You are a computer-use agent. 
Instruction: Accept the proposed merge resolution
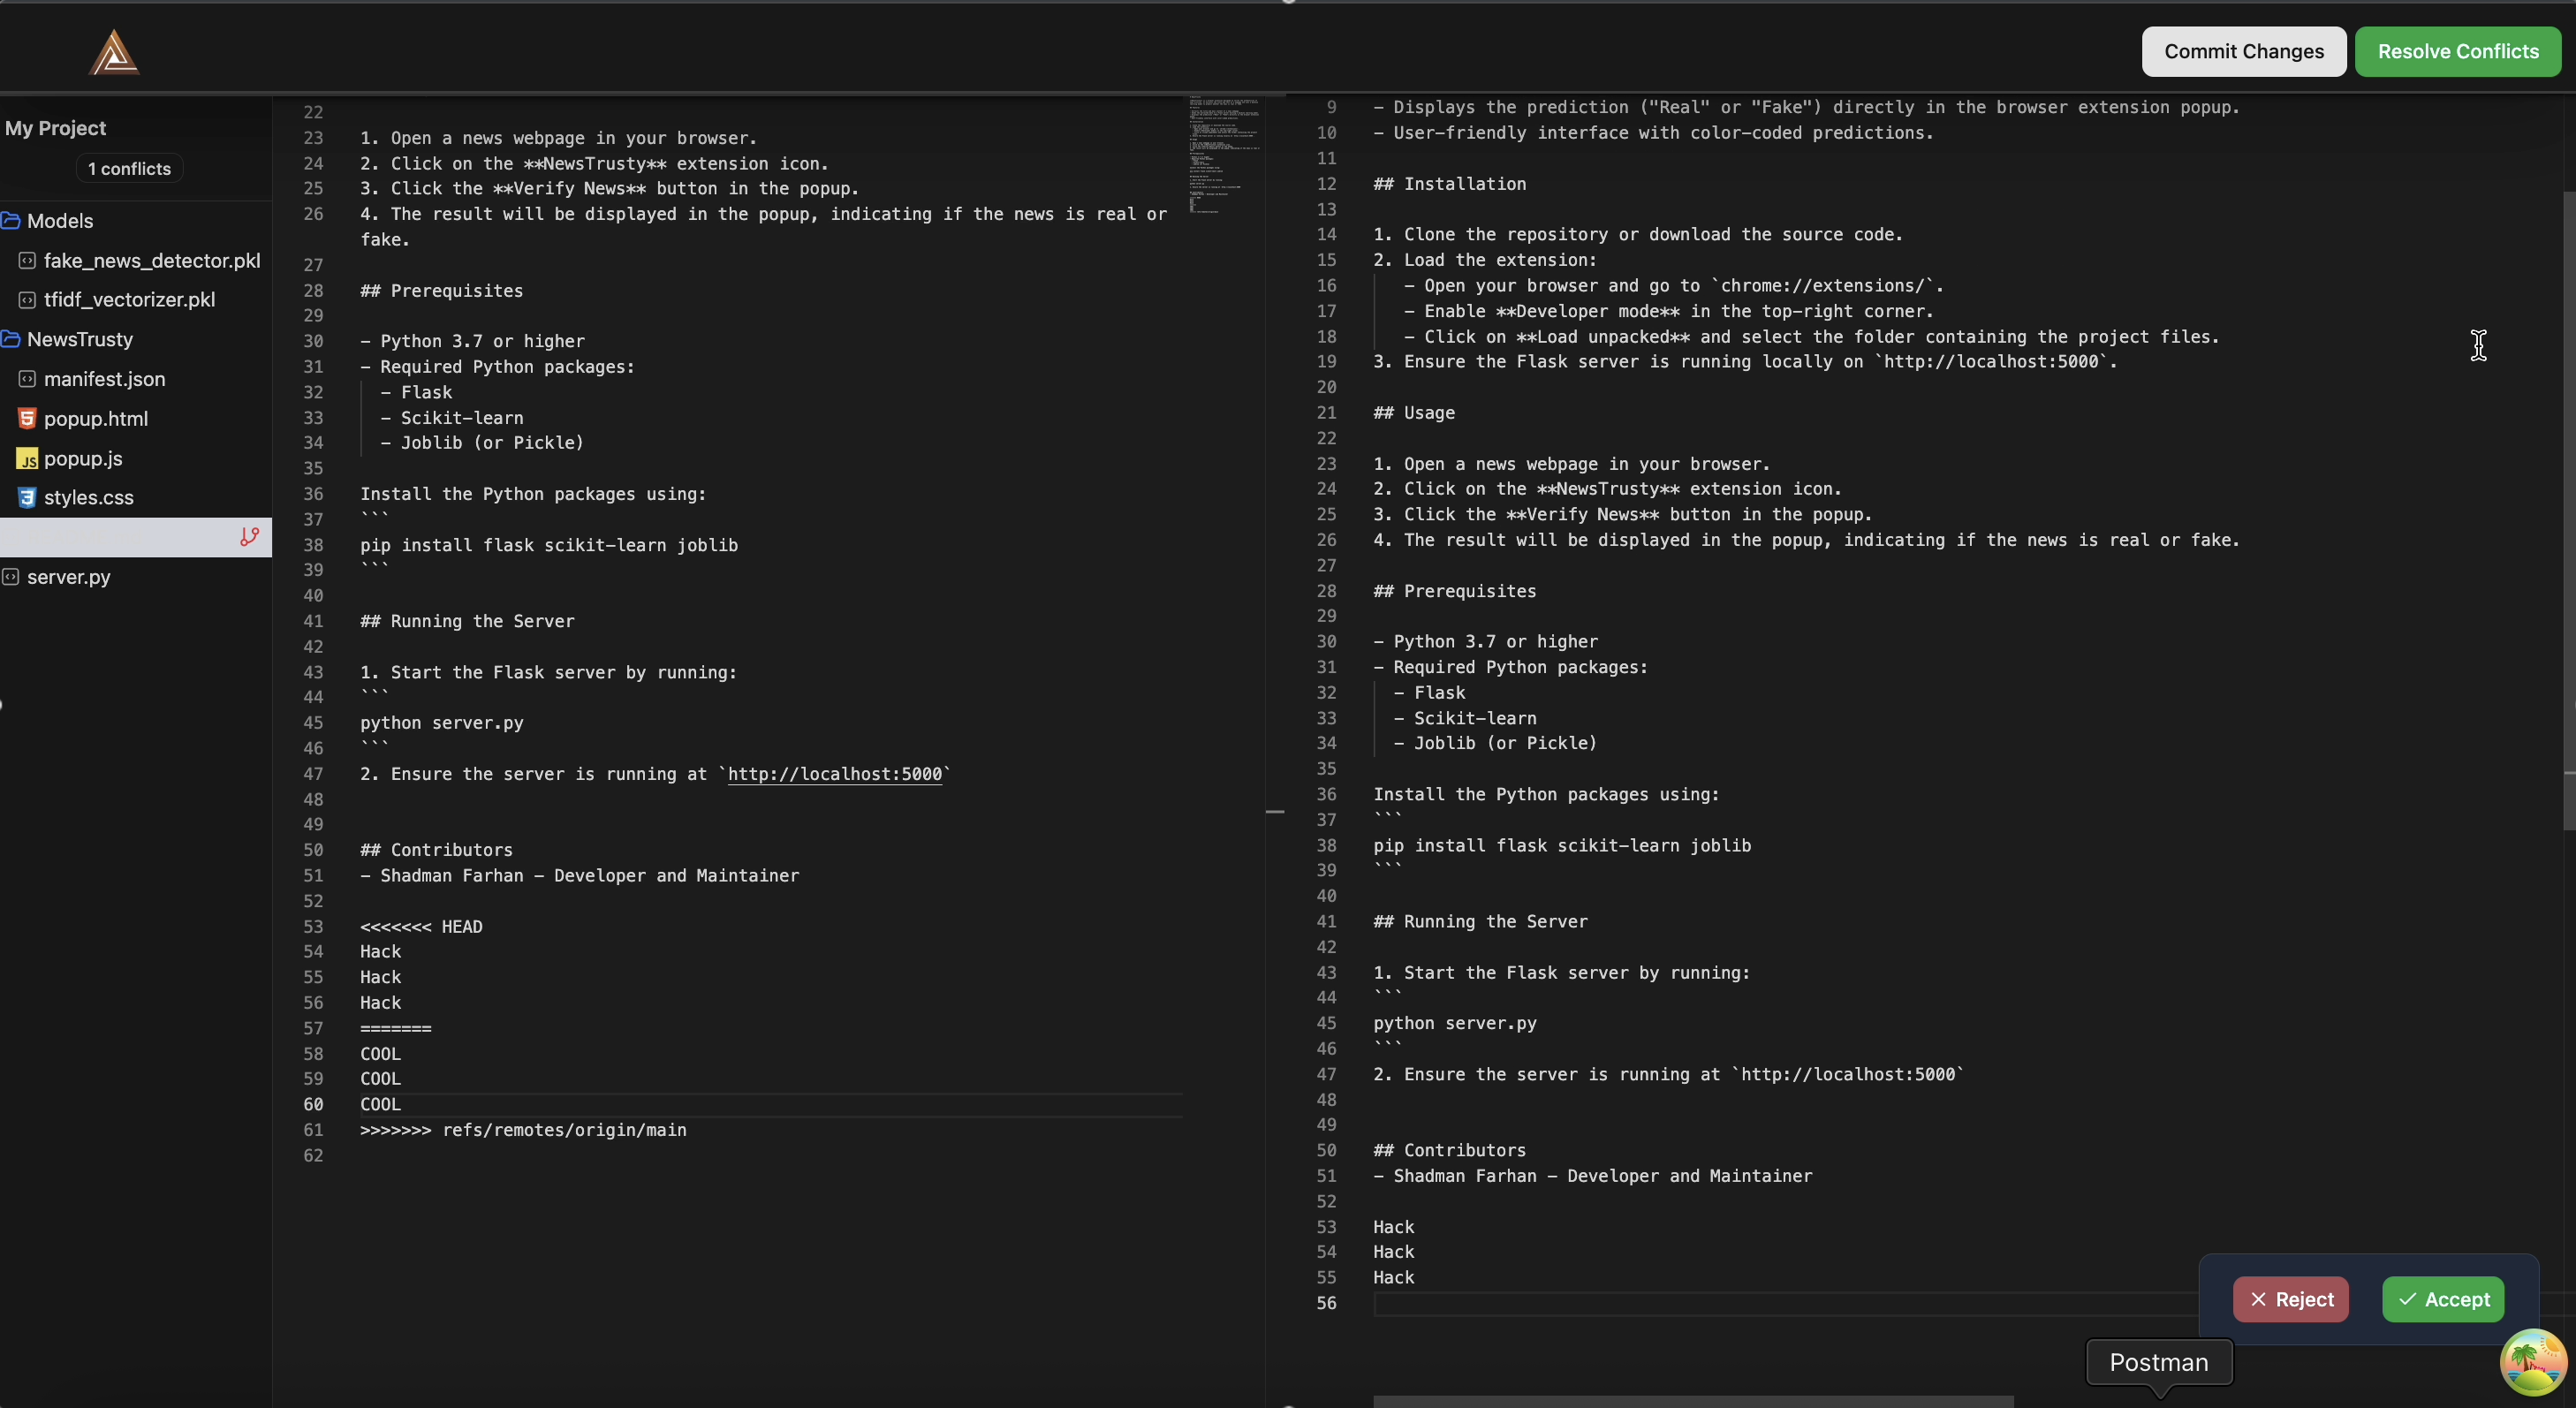[x=2442, y=1299]
